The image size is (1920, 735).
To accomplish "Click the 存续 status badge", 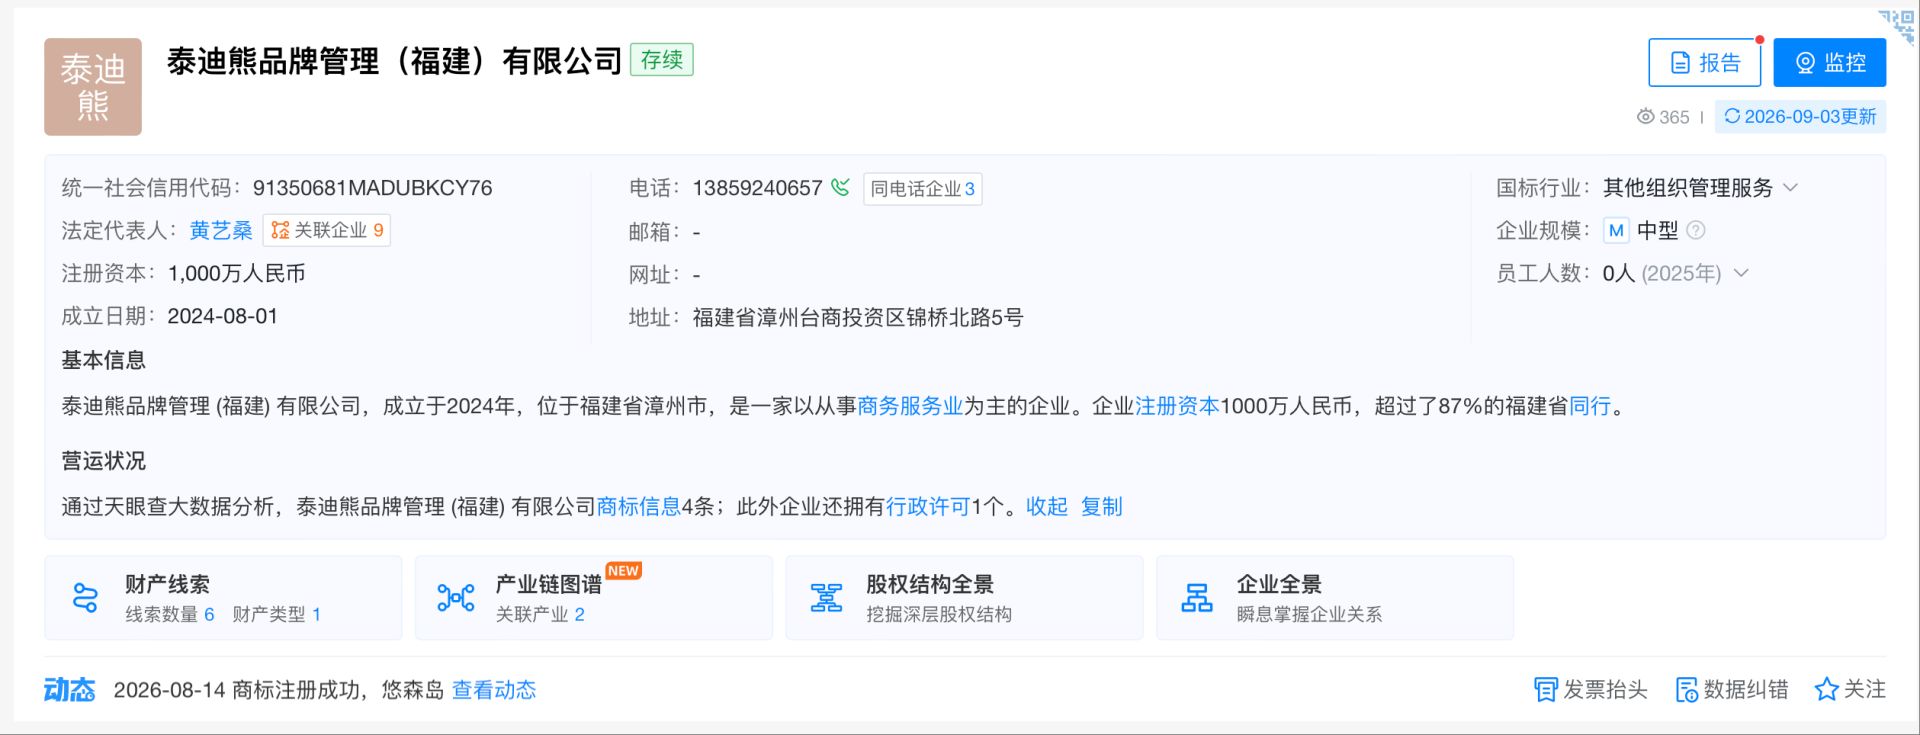I will pos(662,60).
